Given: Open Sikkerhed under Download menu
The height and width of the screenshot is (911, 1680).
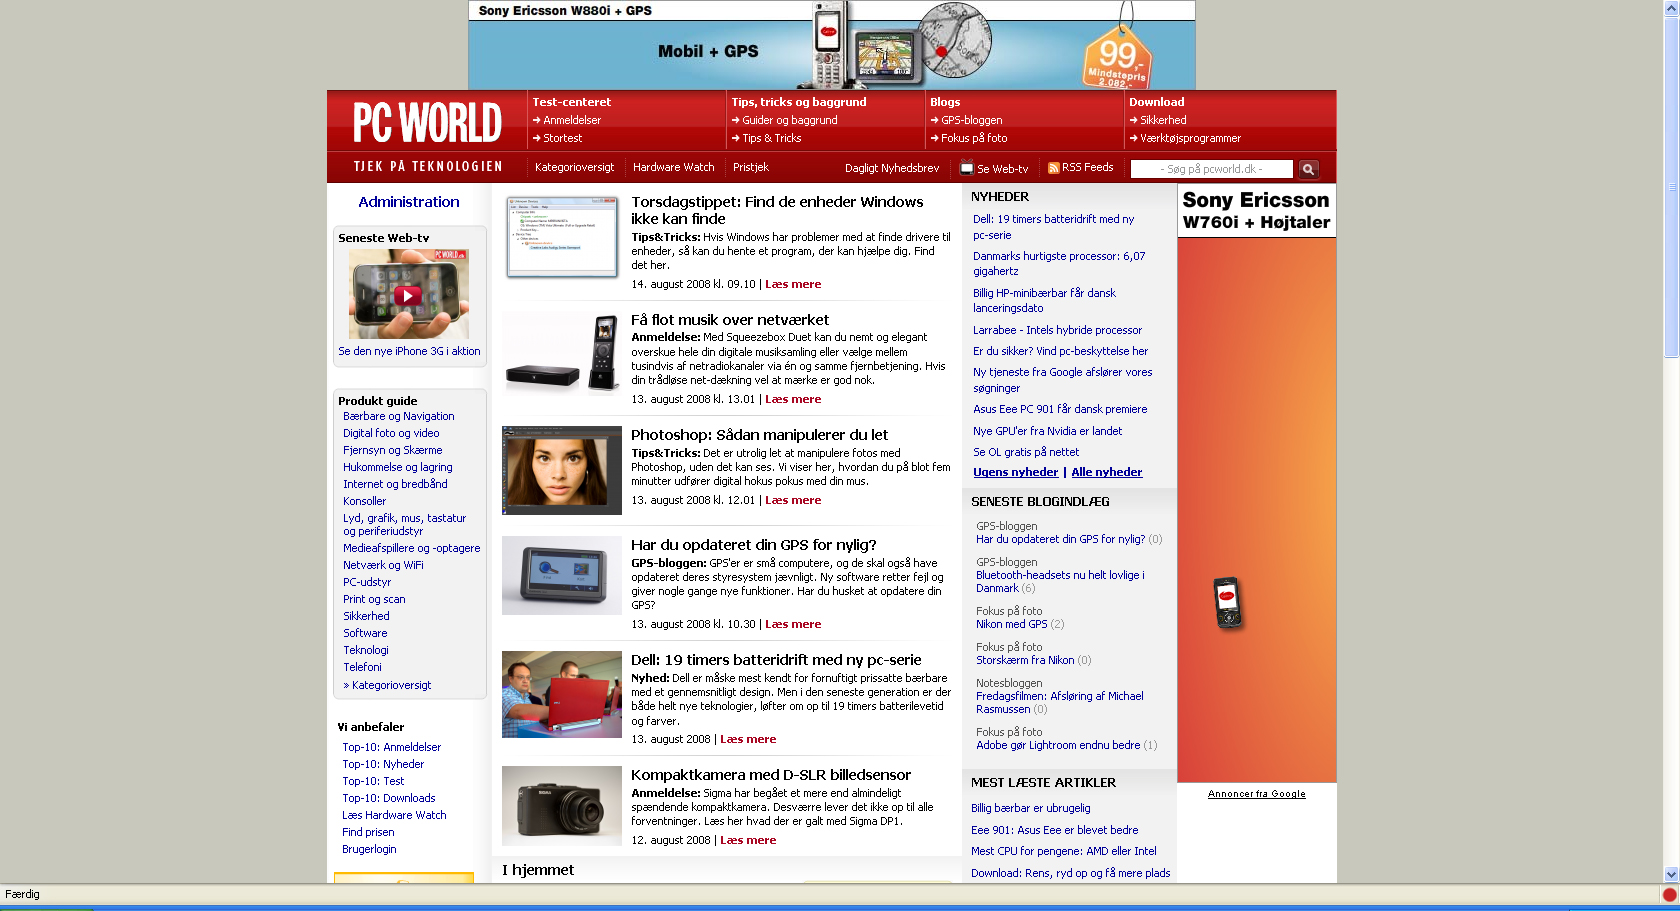Looking at the screenshot, I should (1163, 120).
